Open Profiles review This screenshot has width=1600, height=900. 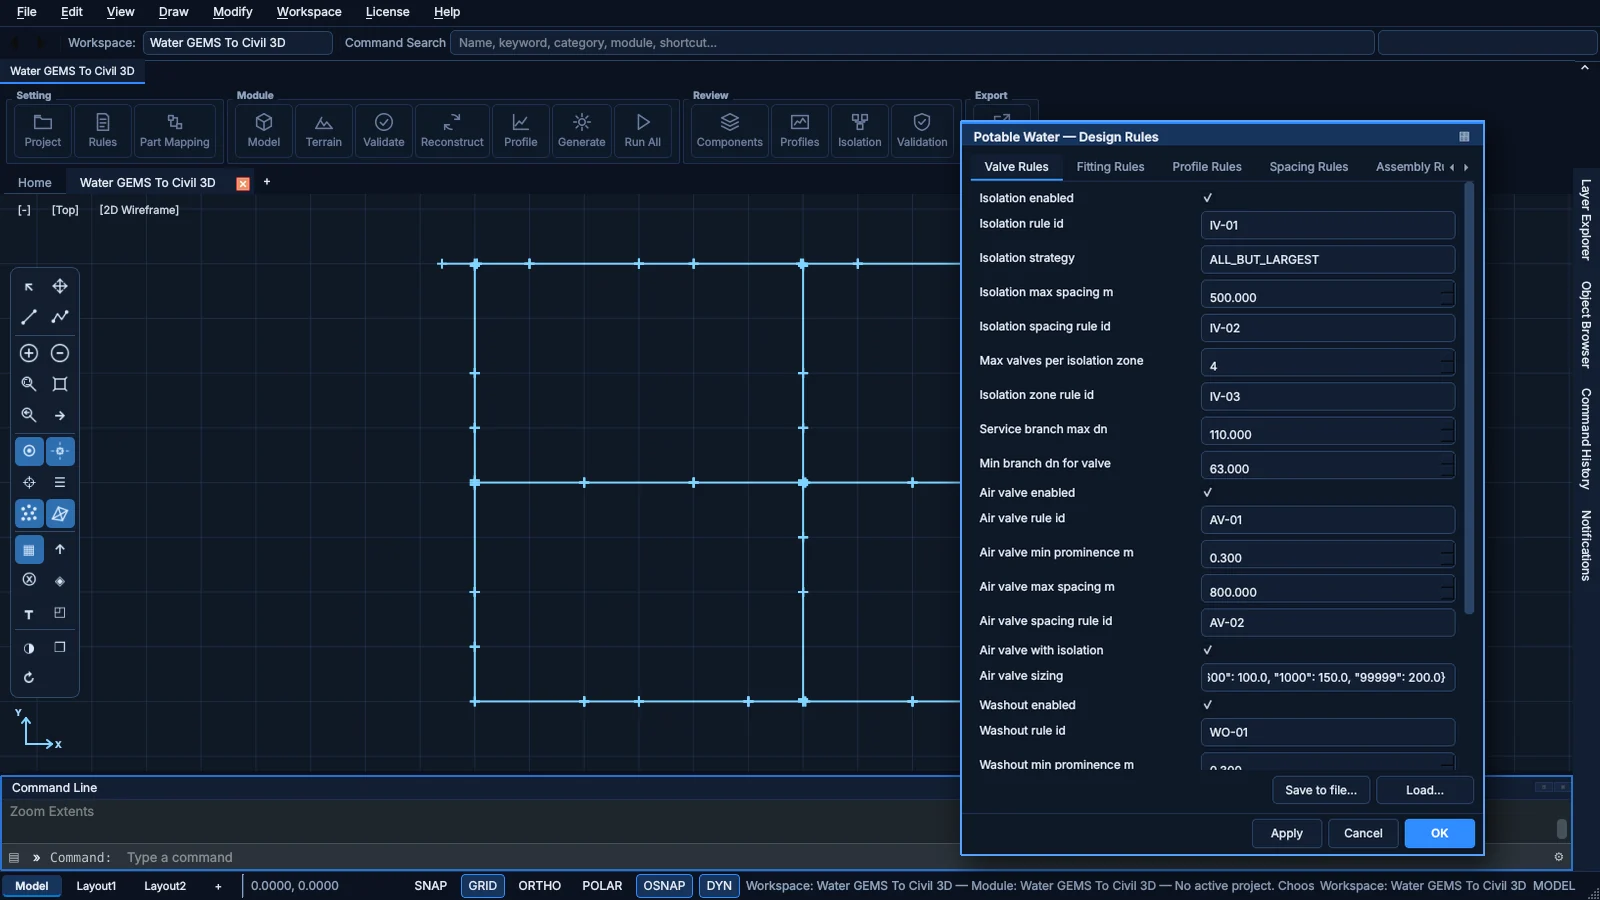799,131
